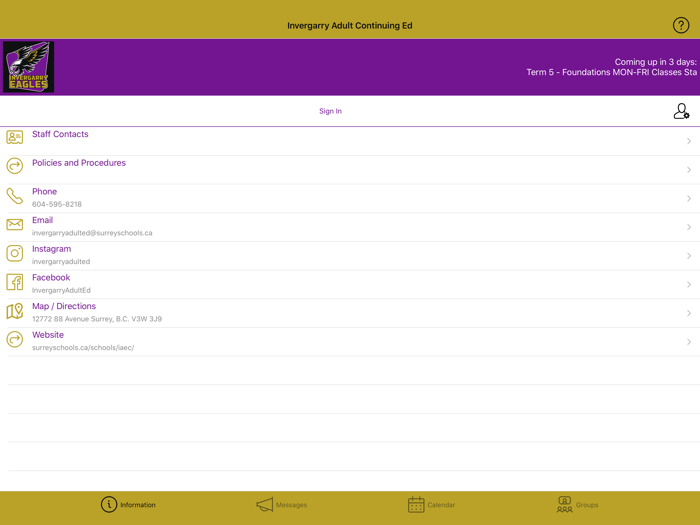Select the Website heading
Image resolution: width=700 pixels, height=525 pixels.
(x=48, y=335)
